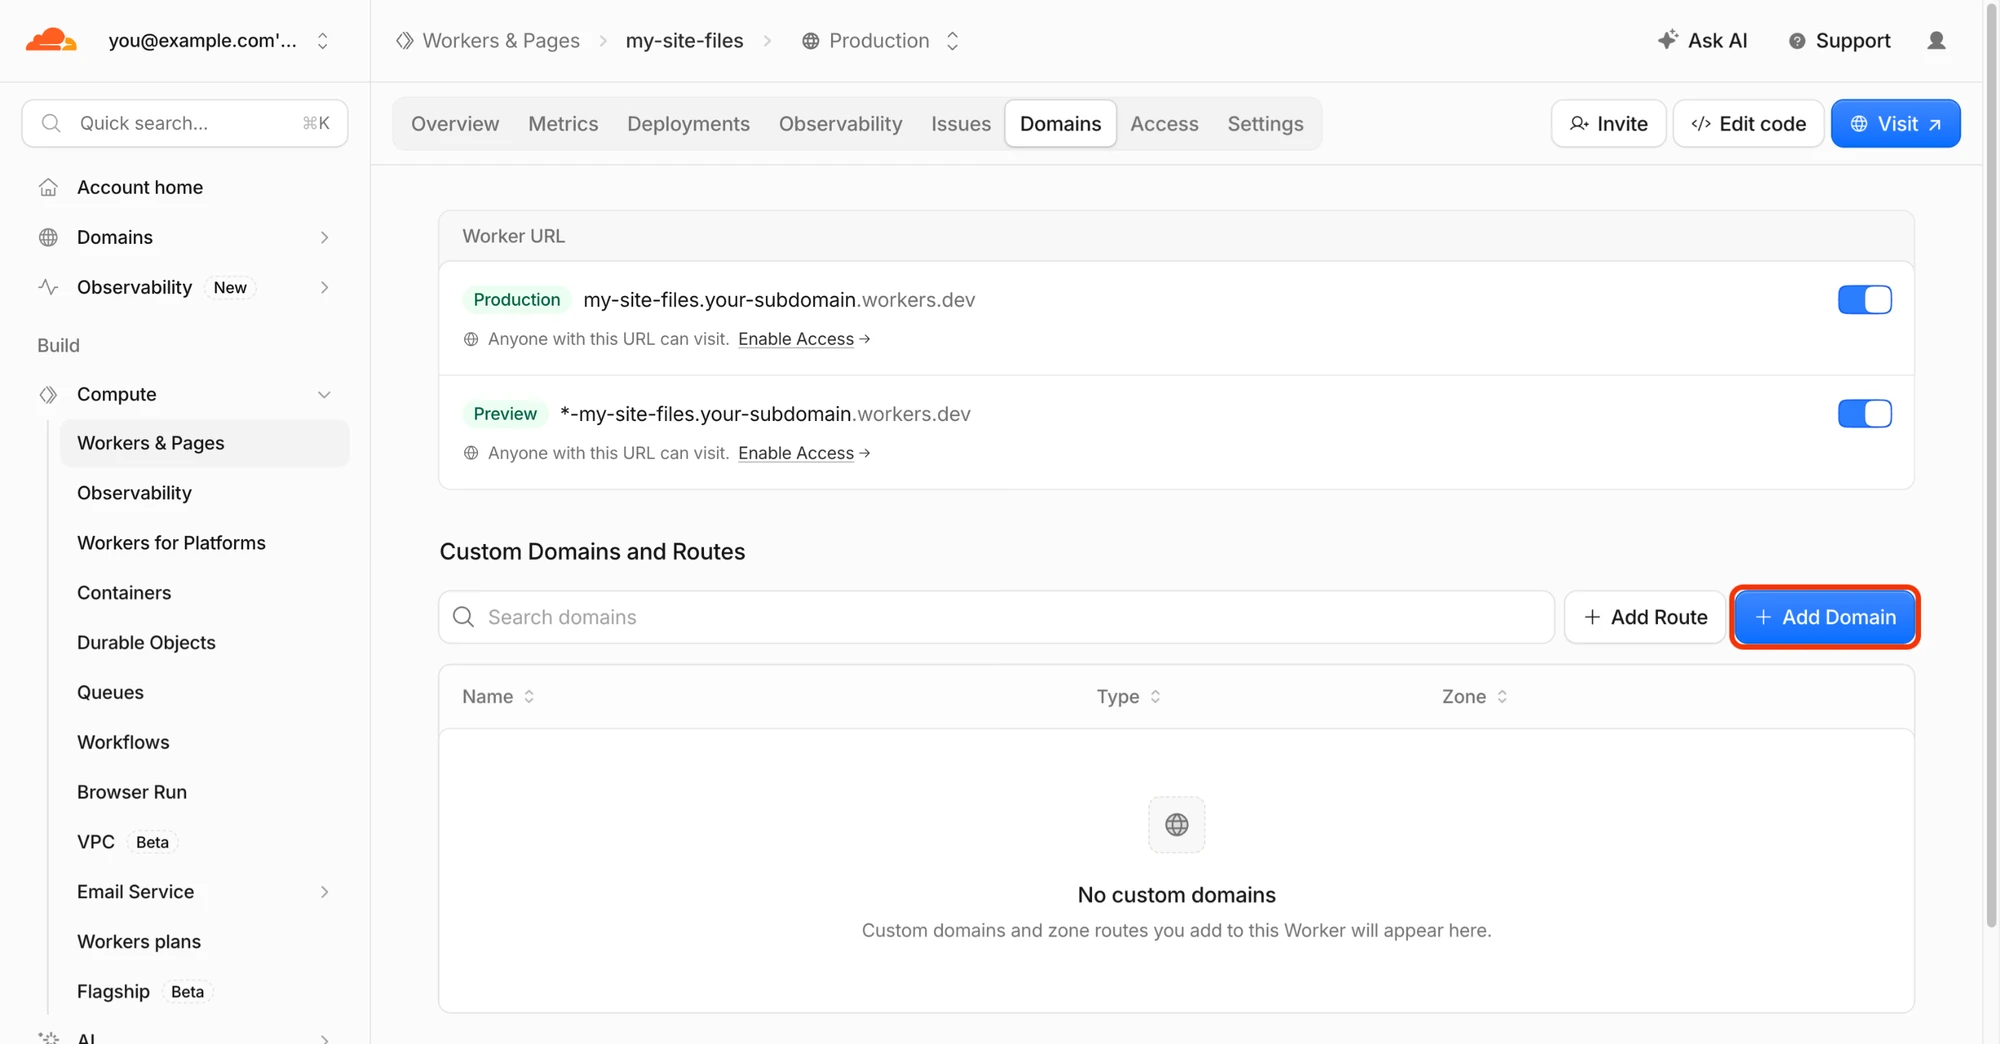Disable the Production workers.dev URL toggle
Screen dimensions: 2000x1044
coord(1864,300)
